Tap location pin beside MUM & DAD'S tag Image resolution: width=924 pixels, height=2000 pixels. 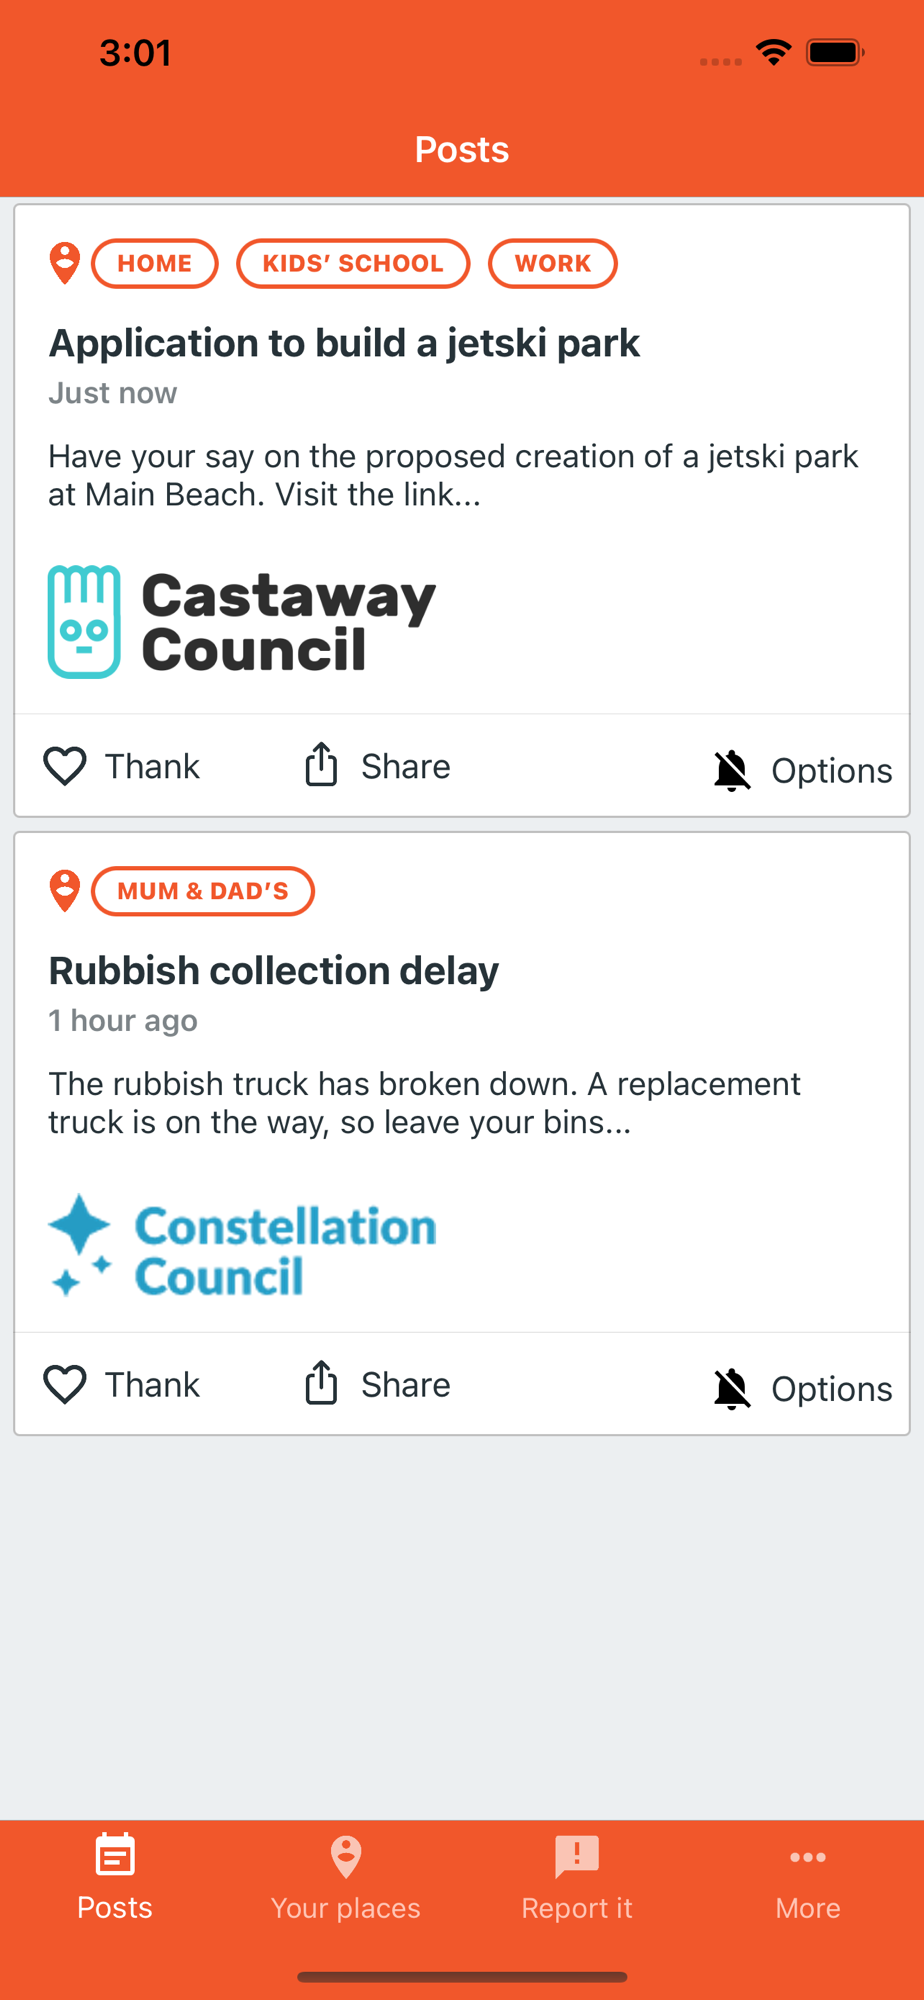(65, 890)
